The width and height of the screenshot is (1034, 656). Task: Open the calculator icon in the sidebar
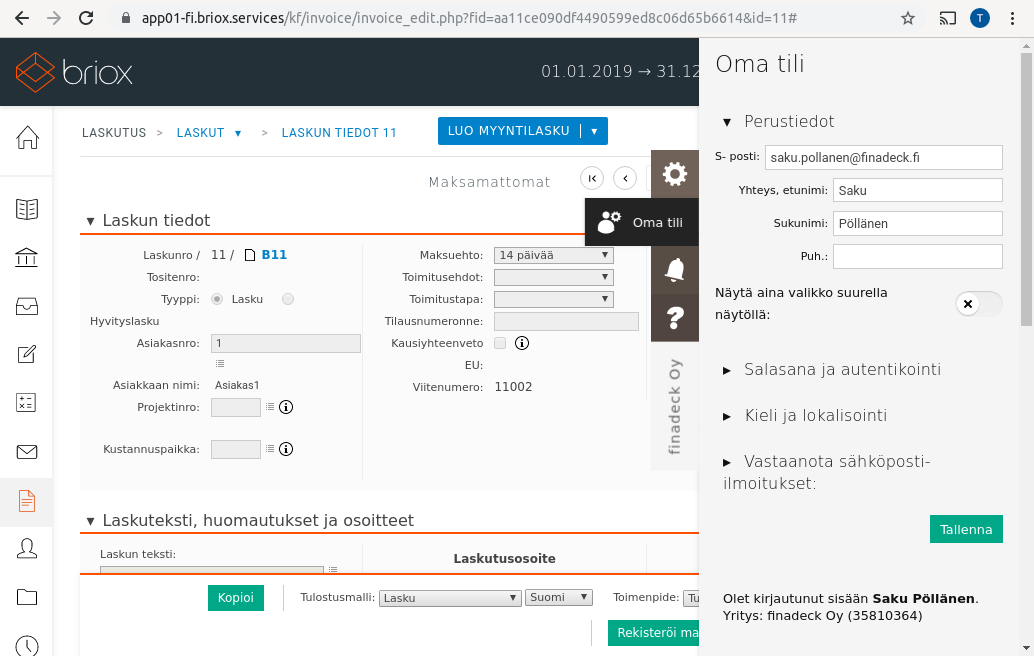coord(27,401)
